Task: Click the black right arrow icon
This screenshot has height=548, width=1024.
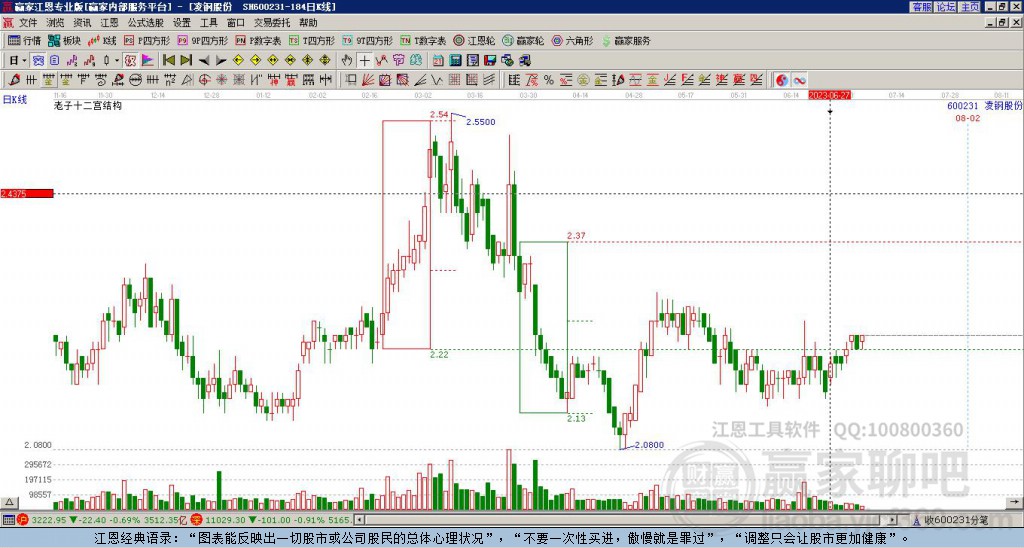Action: (221, 61)
